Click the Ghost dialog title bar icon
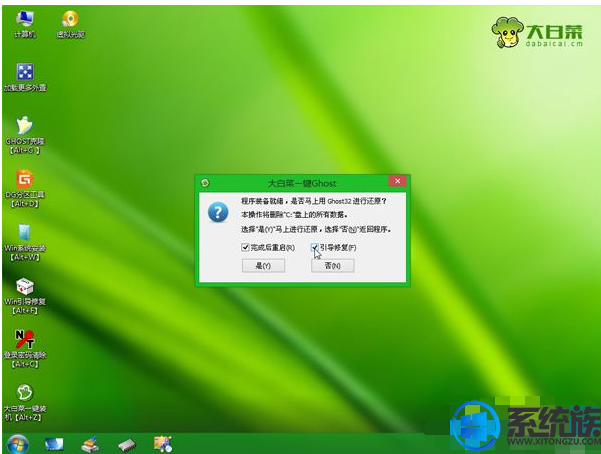This screenshot has width=601, height=454. click(x=205, y=183)
